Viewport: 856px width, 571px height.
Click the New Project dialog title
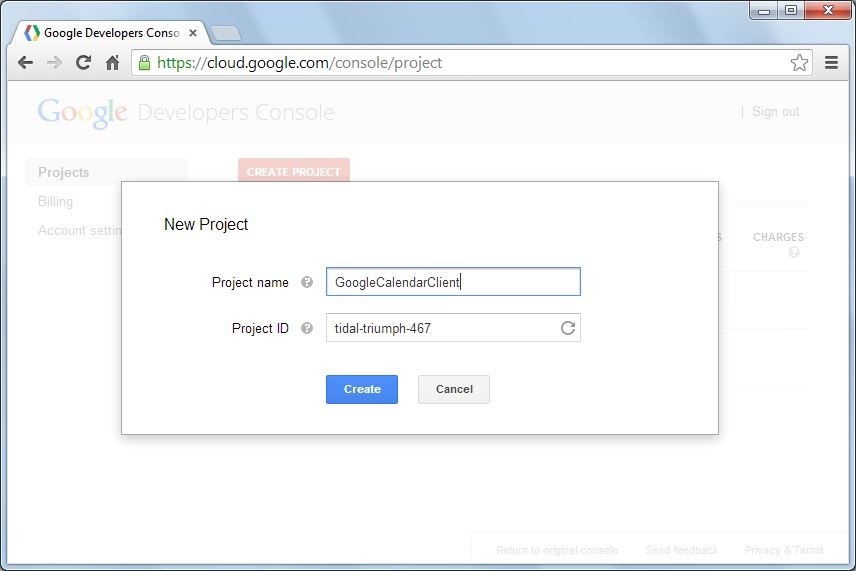pos(206,224)
